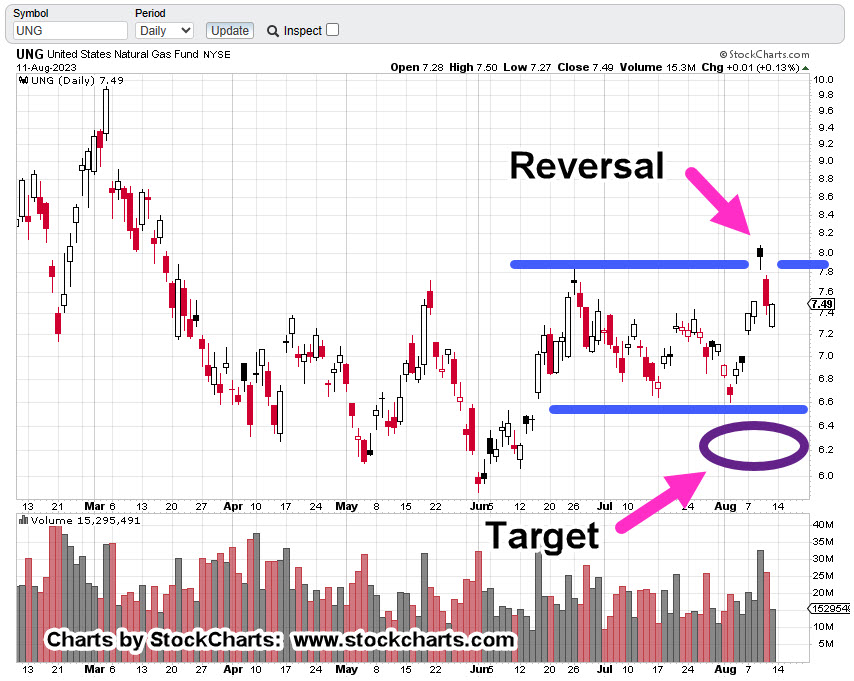Open the Period dropdown set to Daily
The width and height of the screenshot is (854, 681).
pos(164,31)
